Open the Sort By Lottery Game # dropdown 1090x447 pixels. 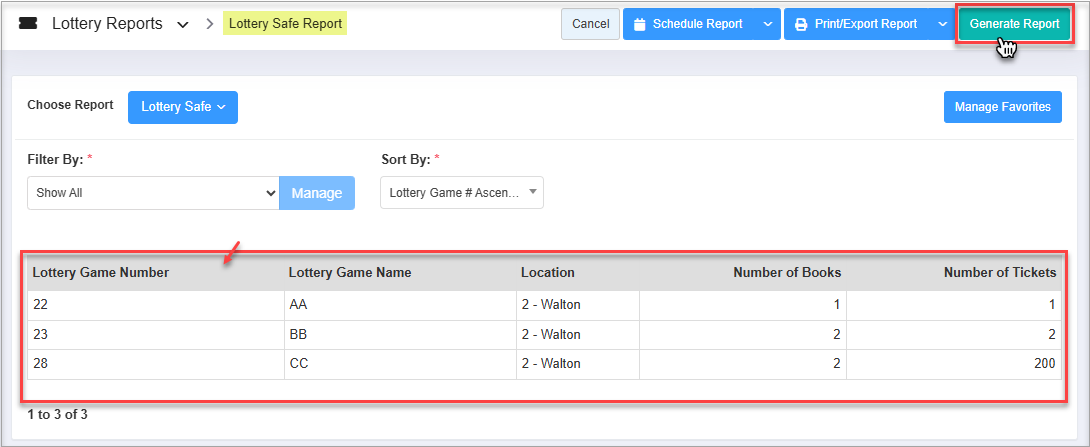click(461, 193)
